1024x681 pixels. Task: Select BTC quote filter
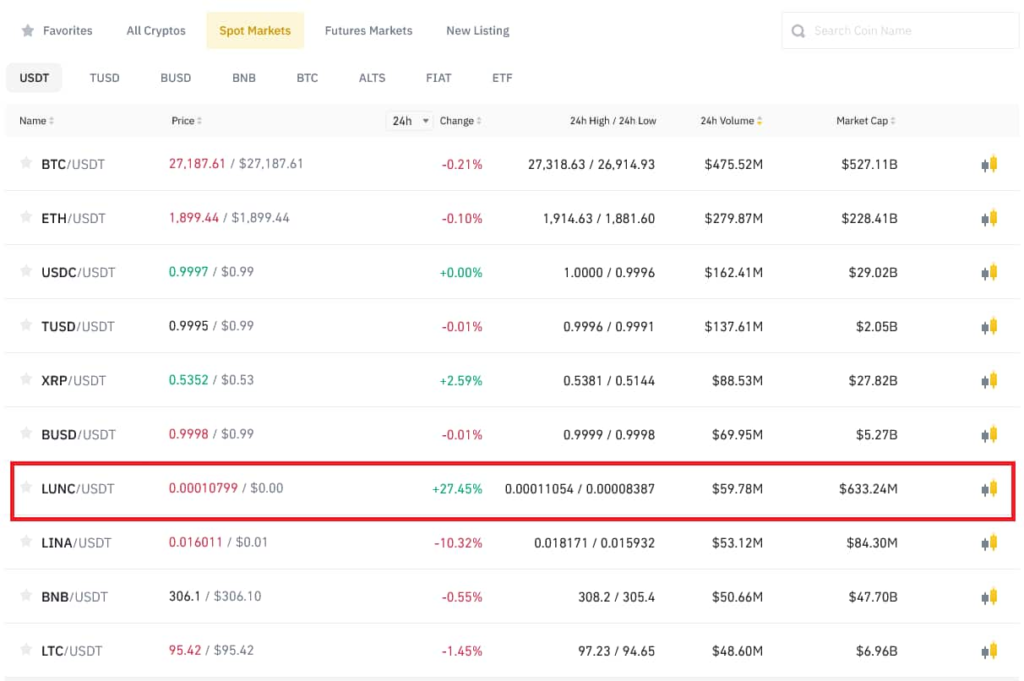point(307,78)
